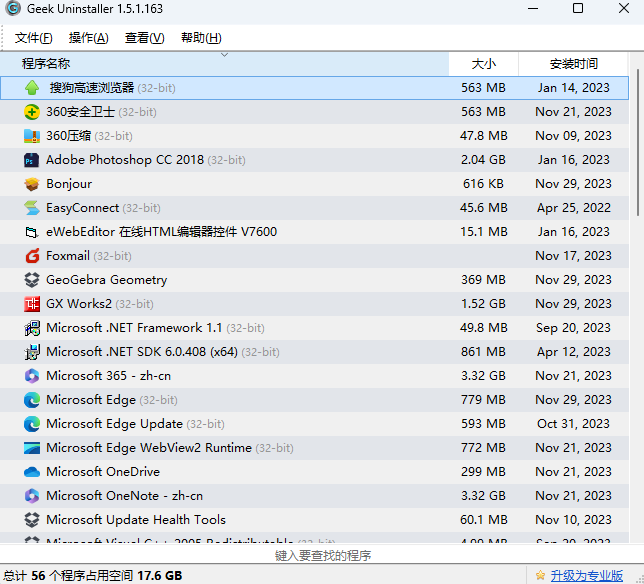The width and height of the screenshot is (644, 584).
Task: Select Microsoft .NET Framework 1.1 name
Action: click(x=134, y=328)
